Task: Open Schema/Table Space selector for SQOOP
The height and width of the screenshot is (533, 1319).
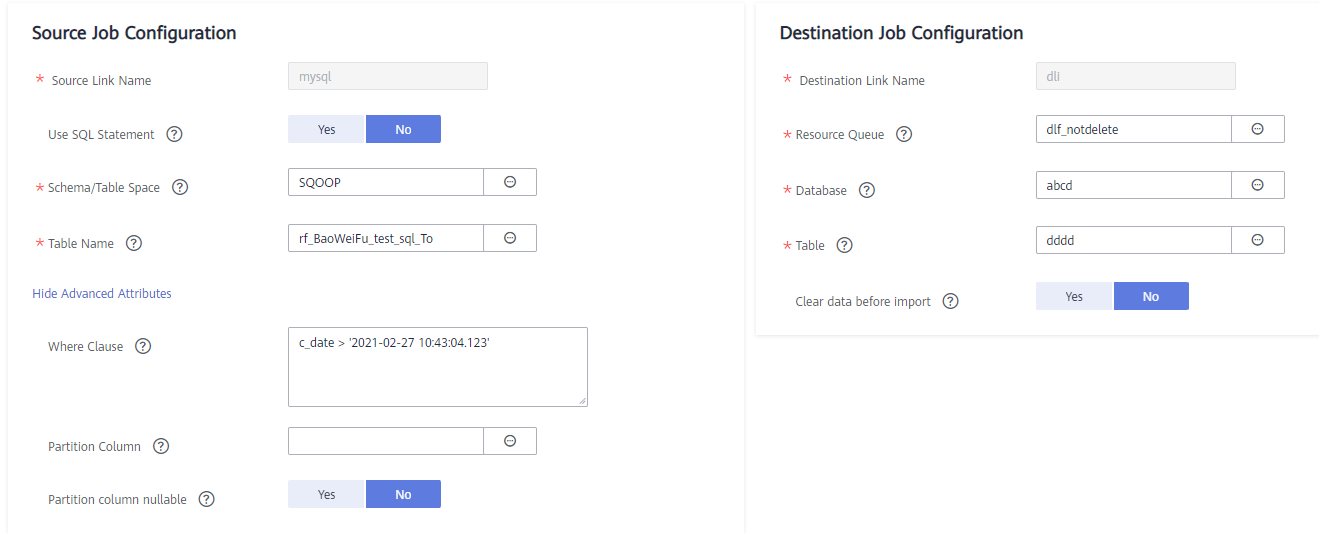Action: pos(510,182)
